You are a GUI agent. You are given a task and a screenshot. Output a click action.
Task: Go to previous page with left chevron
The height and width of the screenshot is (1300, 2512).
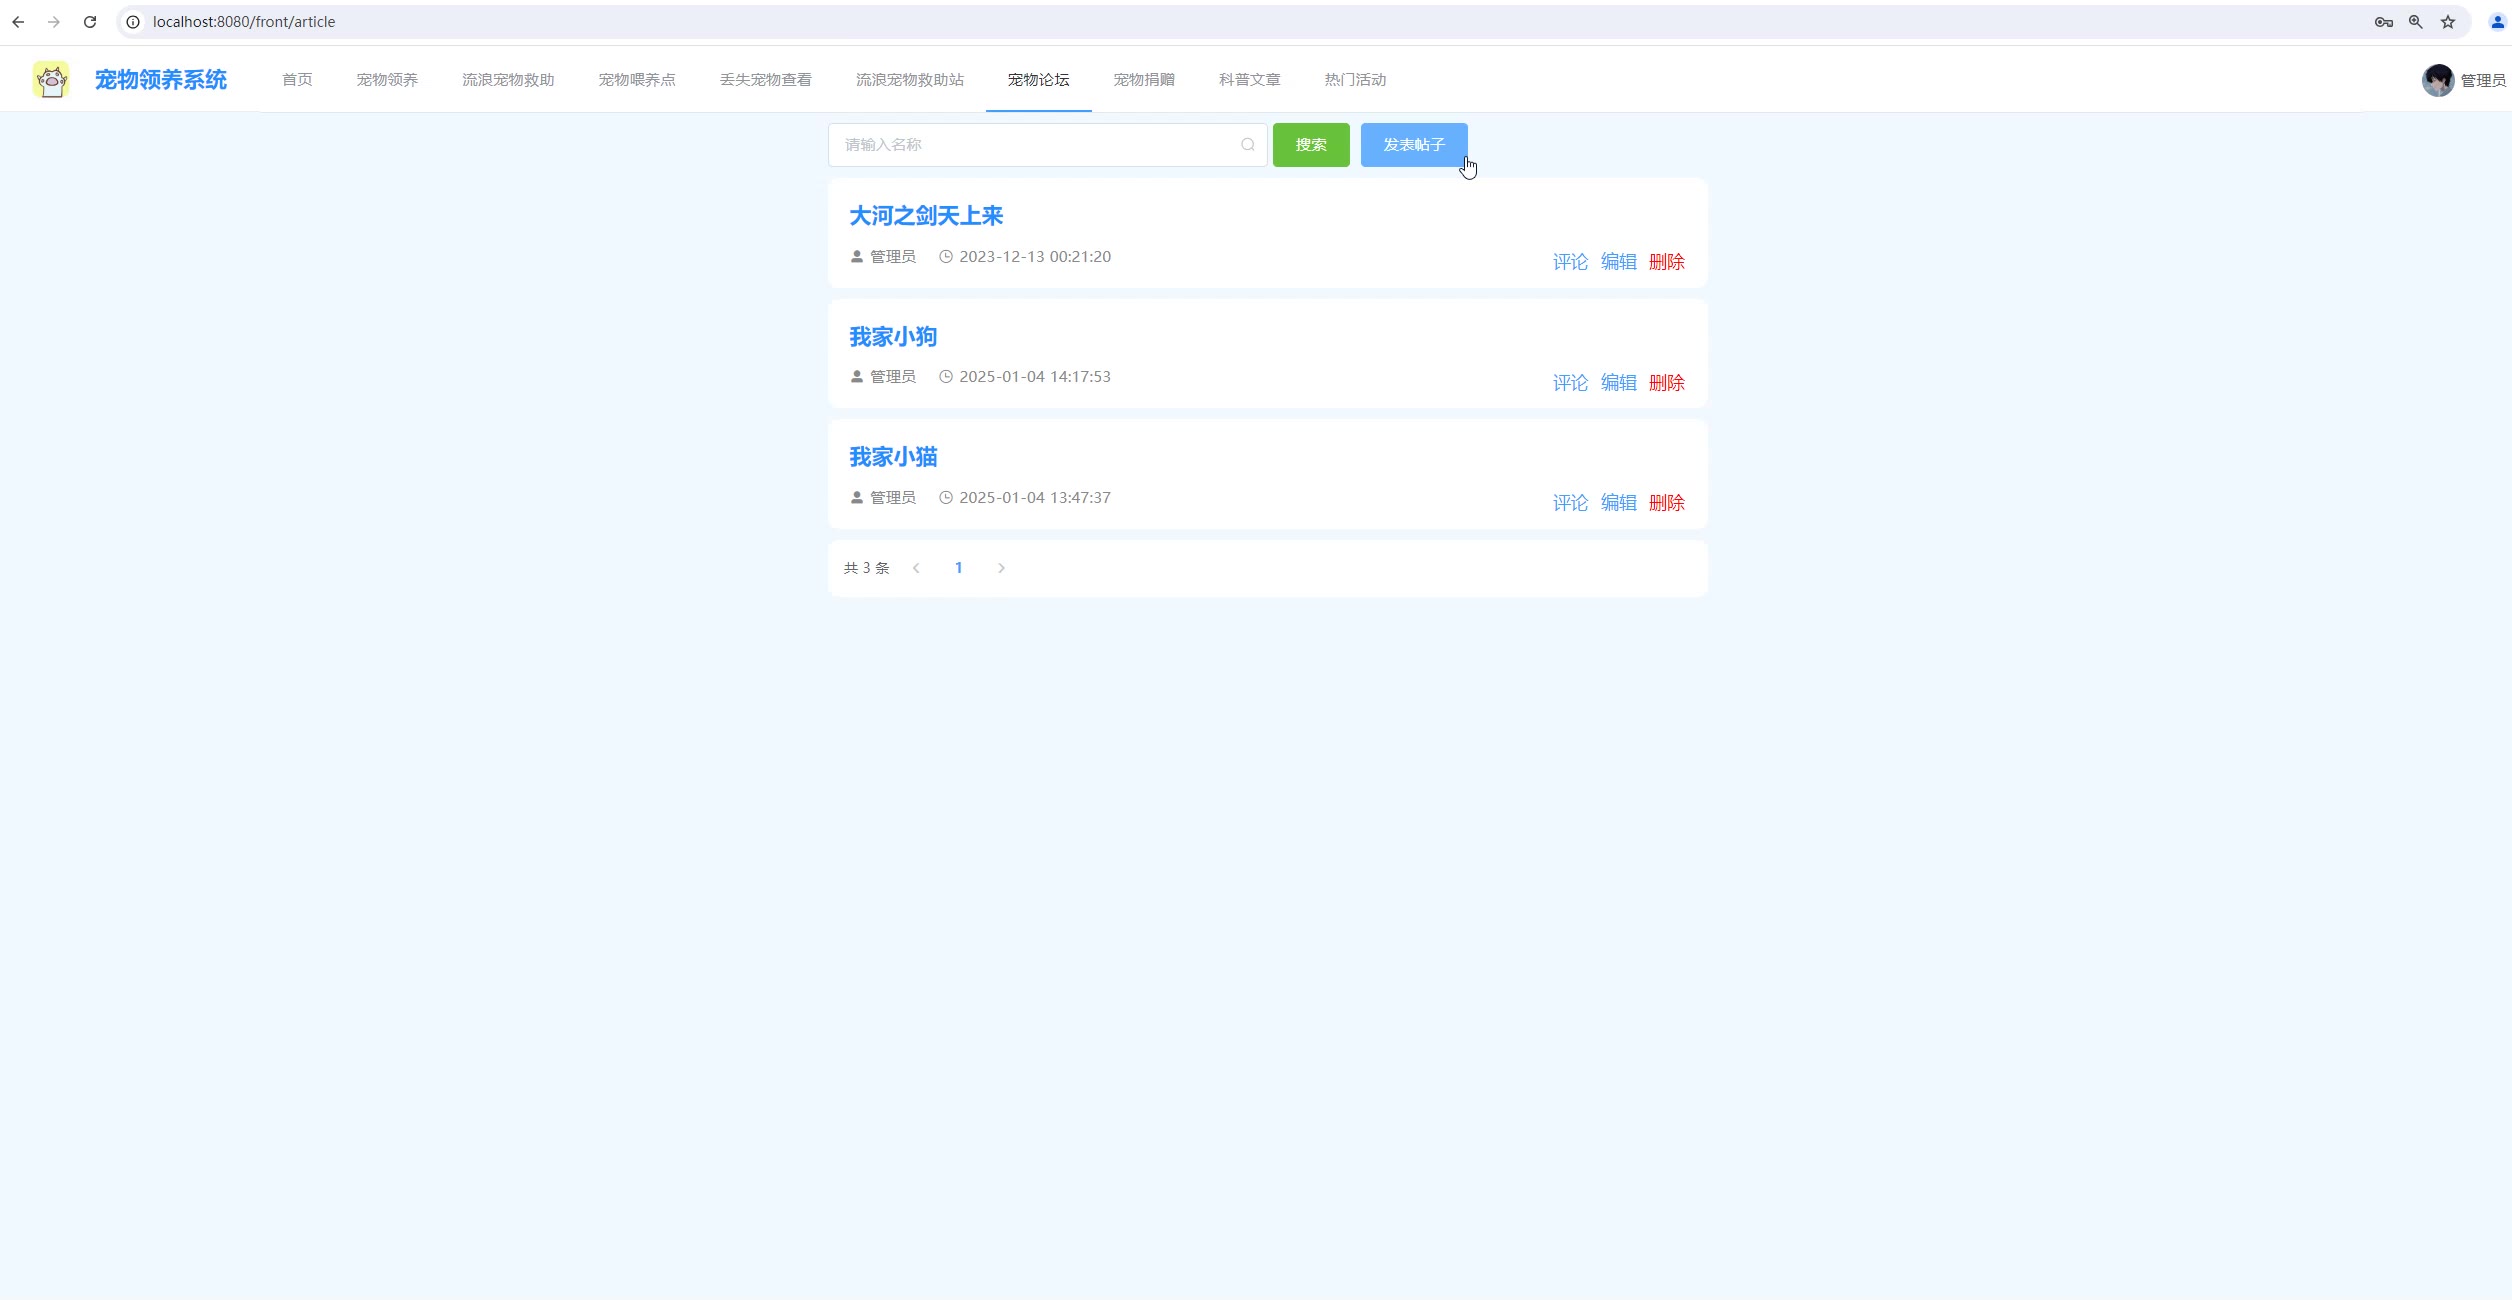click(916, 568)
